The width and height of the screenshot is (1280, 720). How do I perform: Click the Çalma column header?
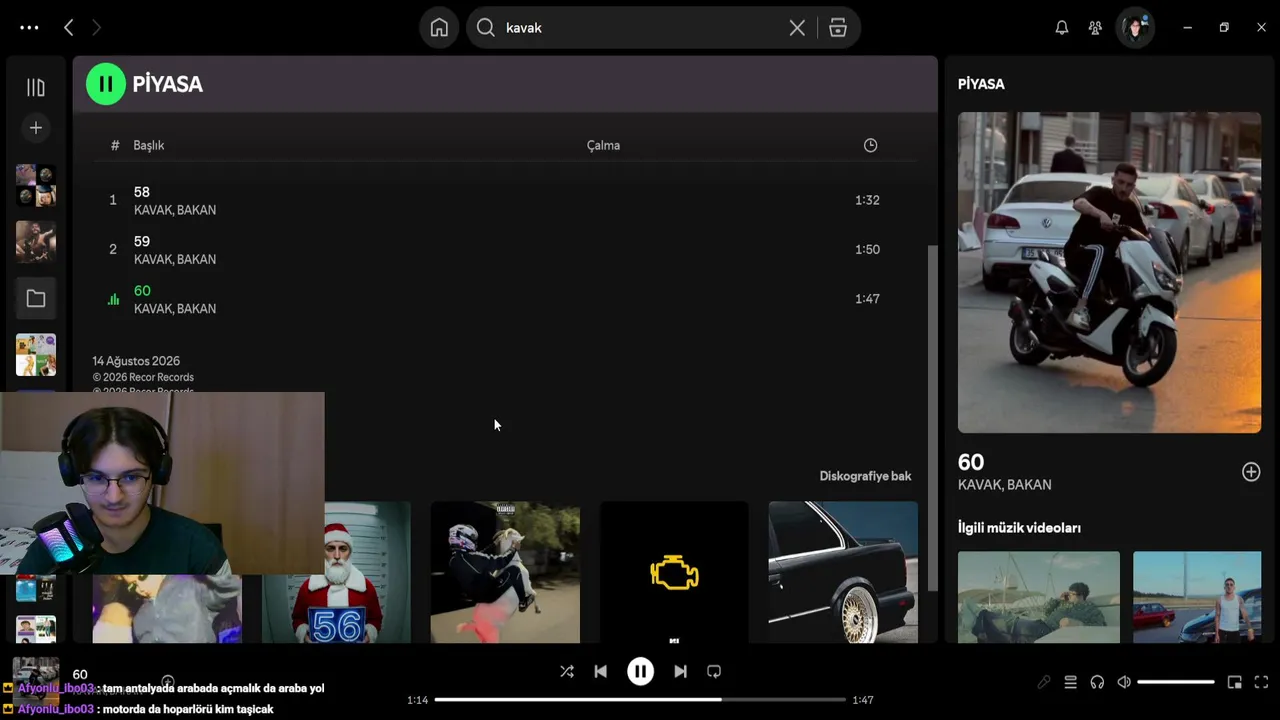coord(603,145)
